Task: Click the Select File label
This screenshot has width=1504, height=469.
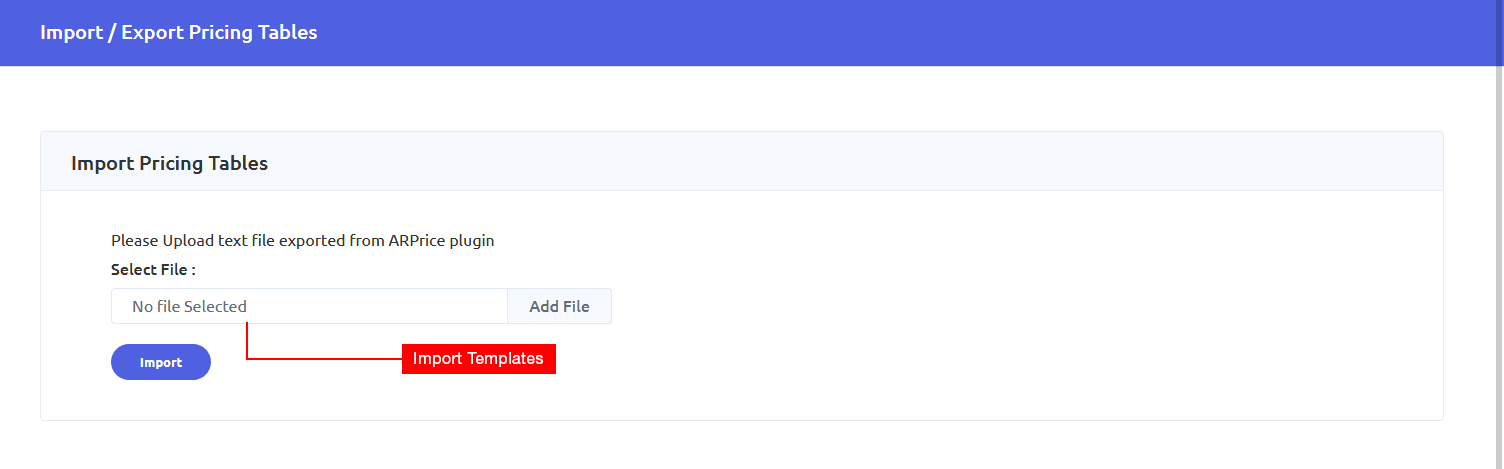Action: pyautogui.click(x=153, y=269)
